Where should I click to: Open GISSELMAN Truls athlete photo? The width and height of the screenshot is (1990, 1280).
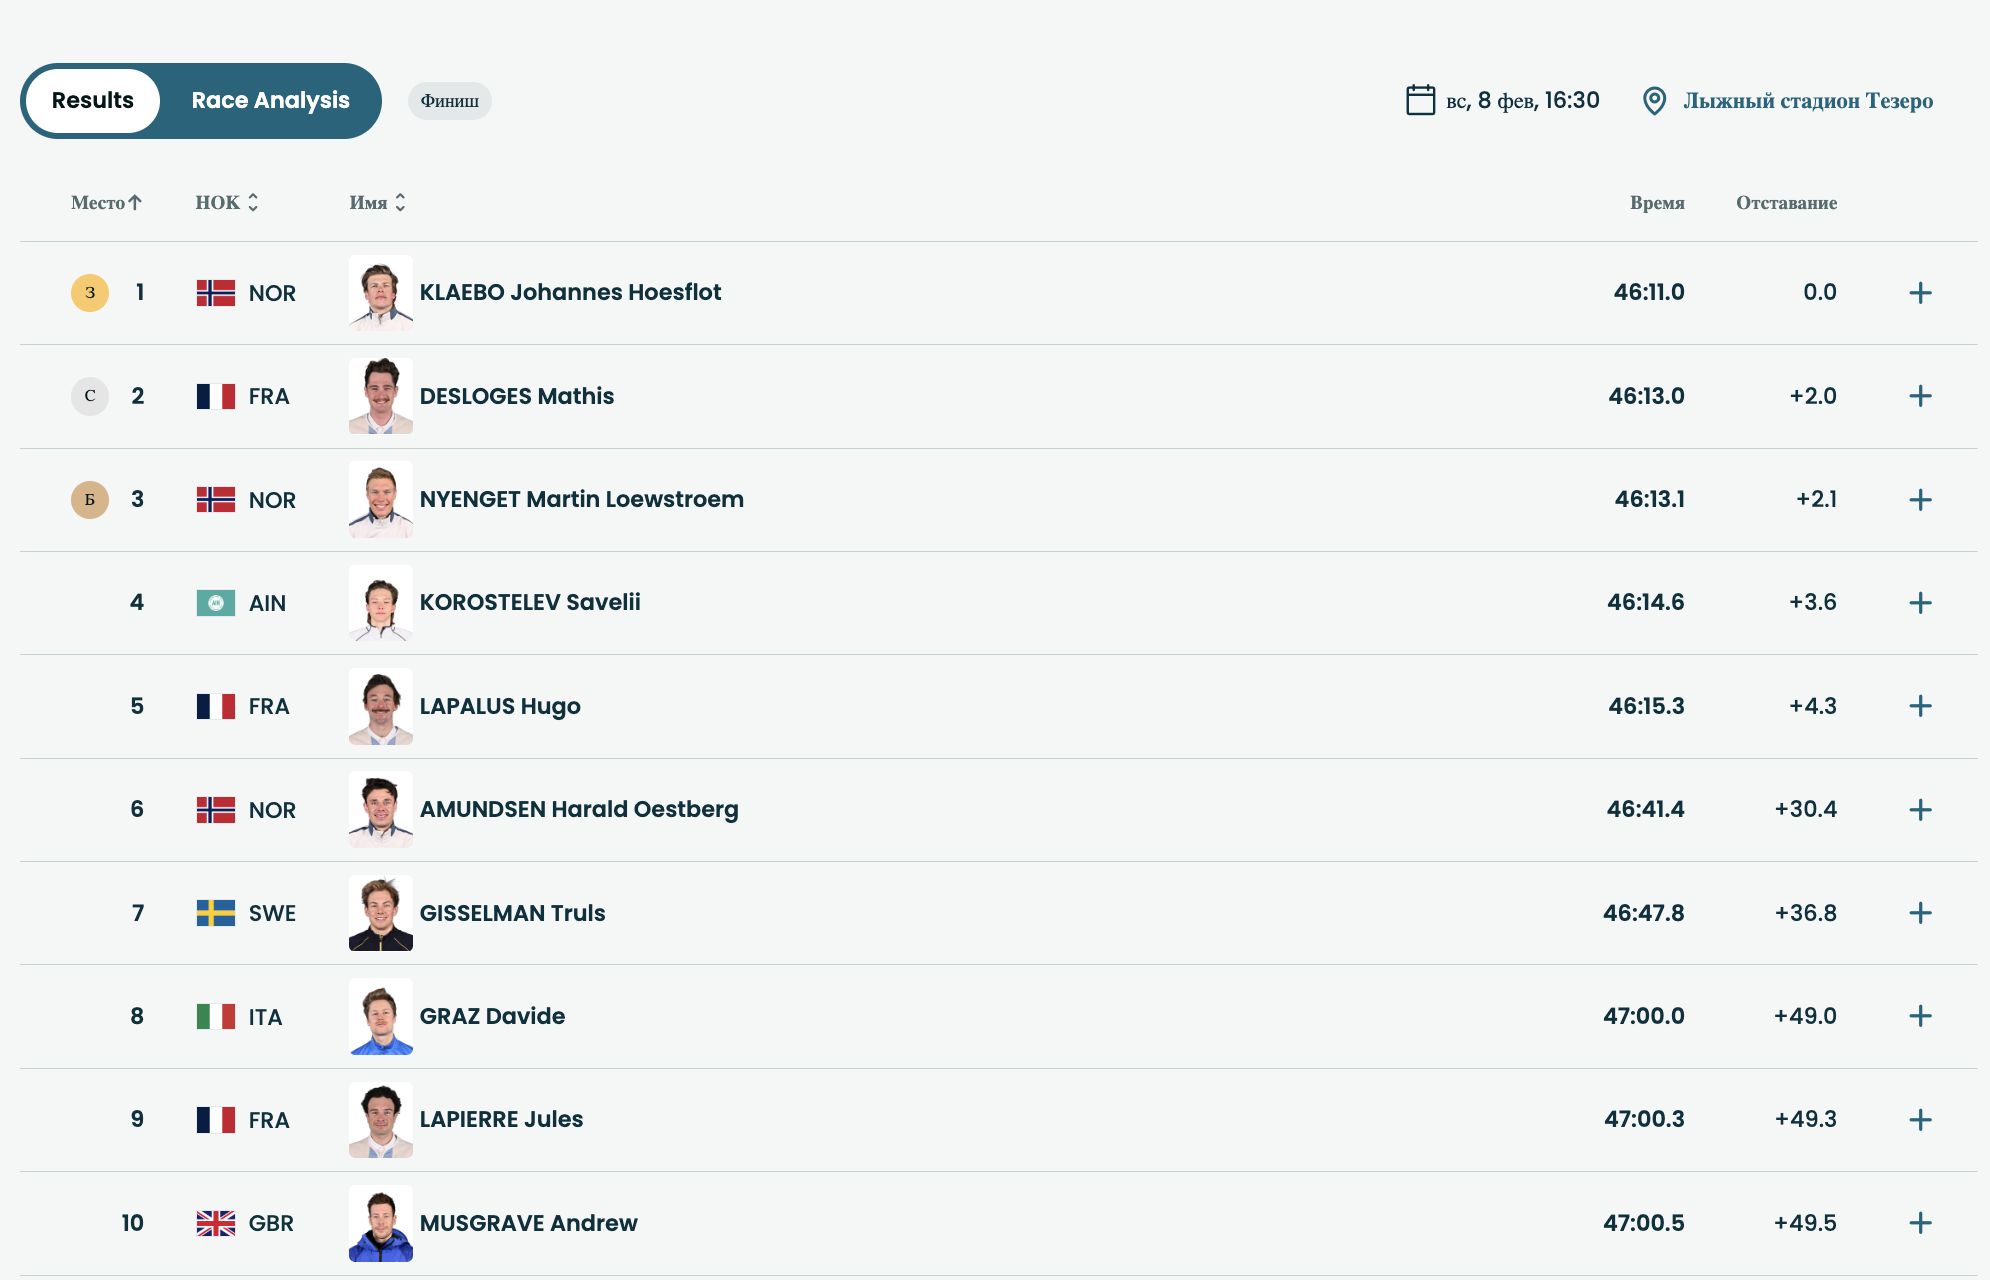380,913
